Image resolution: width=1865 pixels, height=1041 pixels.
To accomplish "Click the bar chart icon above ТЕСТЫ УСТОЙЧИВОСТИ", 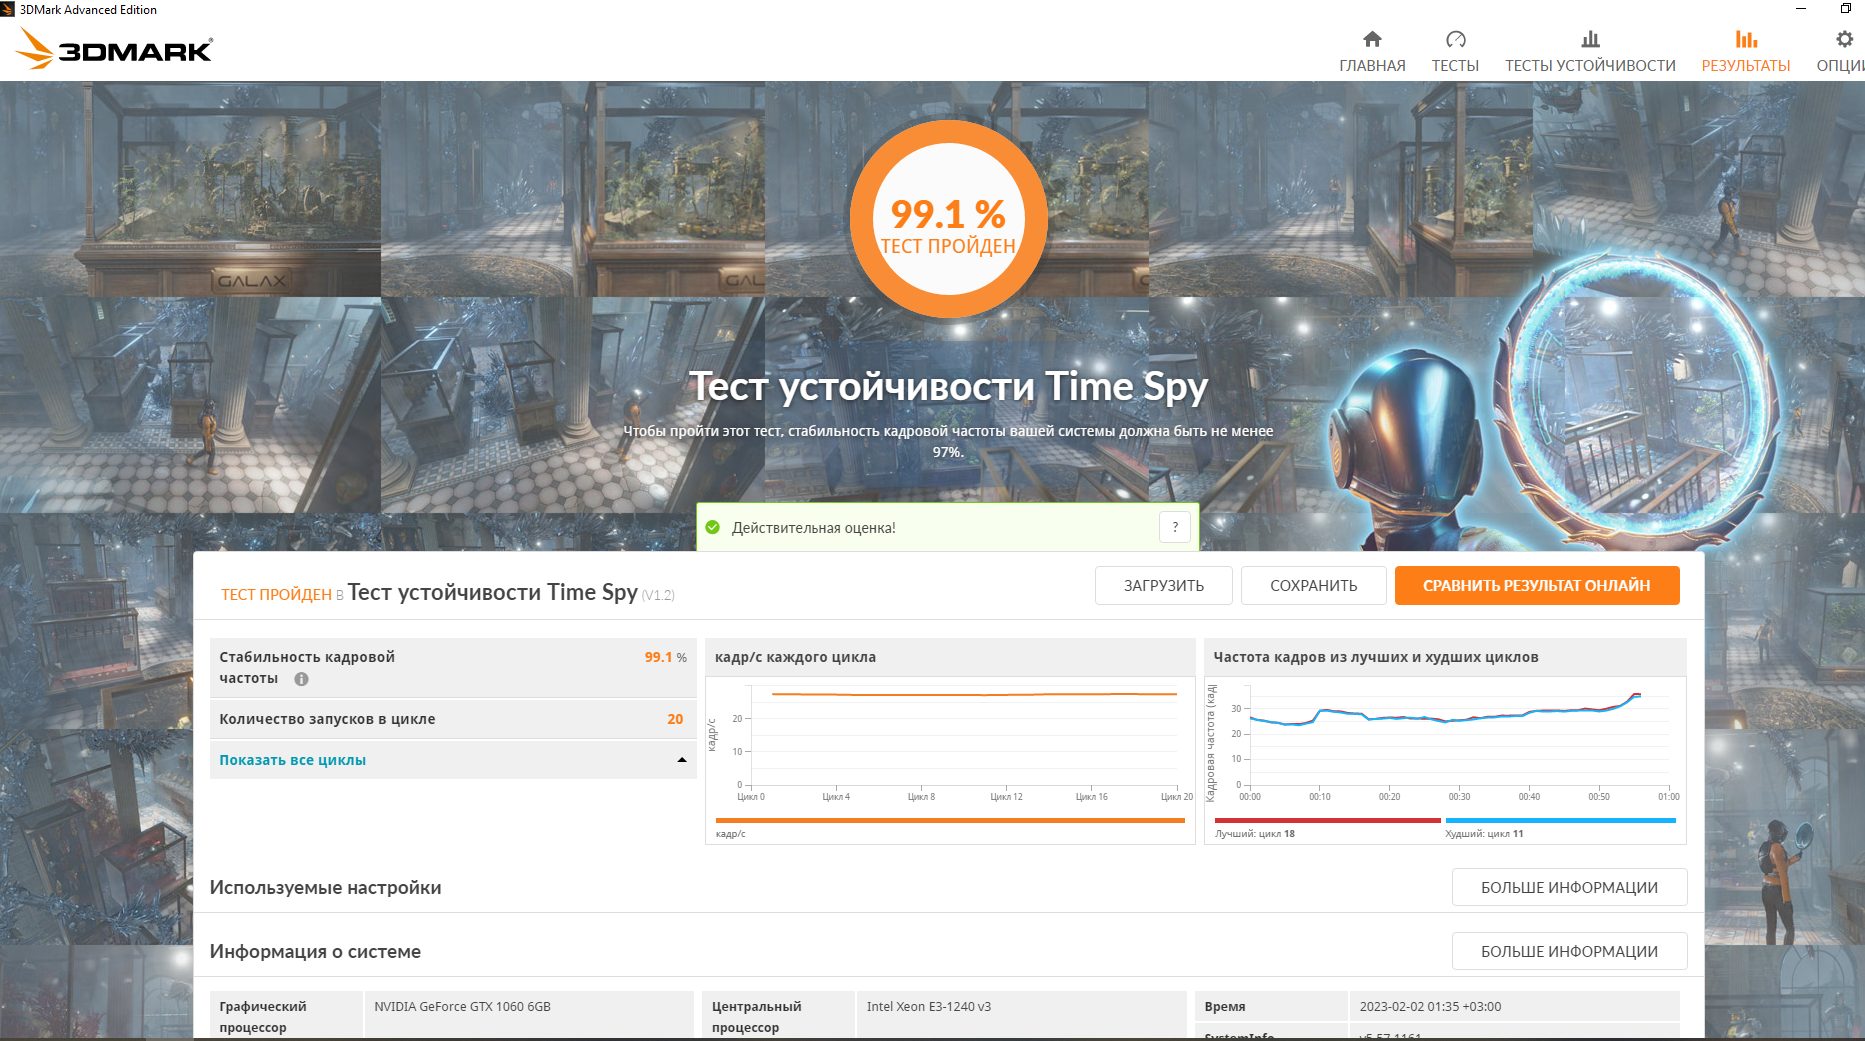I will pyautogui.click(x=1590, y=39).
